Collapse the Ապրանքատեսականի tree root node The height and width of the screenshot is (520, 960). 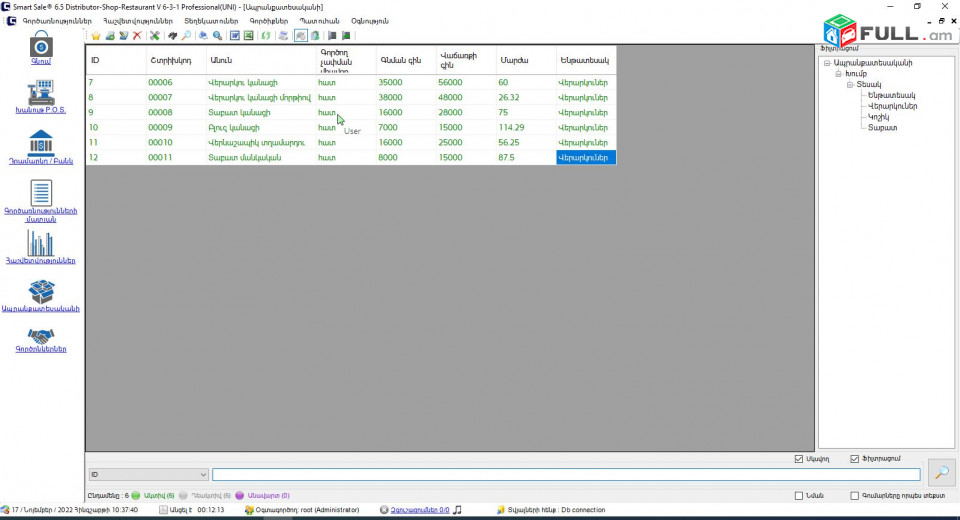click(827, 63)
